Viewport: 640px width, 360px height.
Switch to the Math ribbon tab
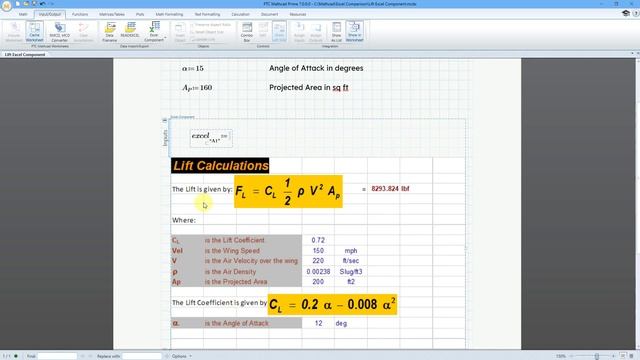[23, 14]
